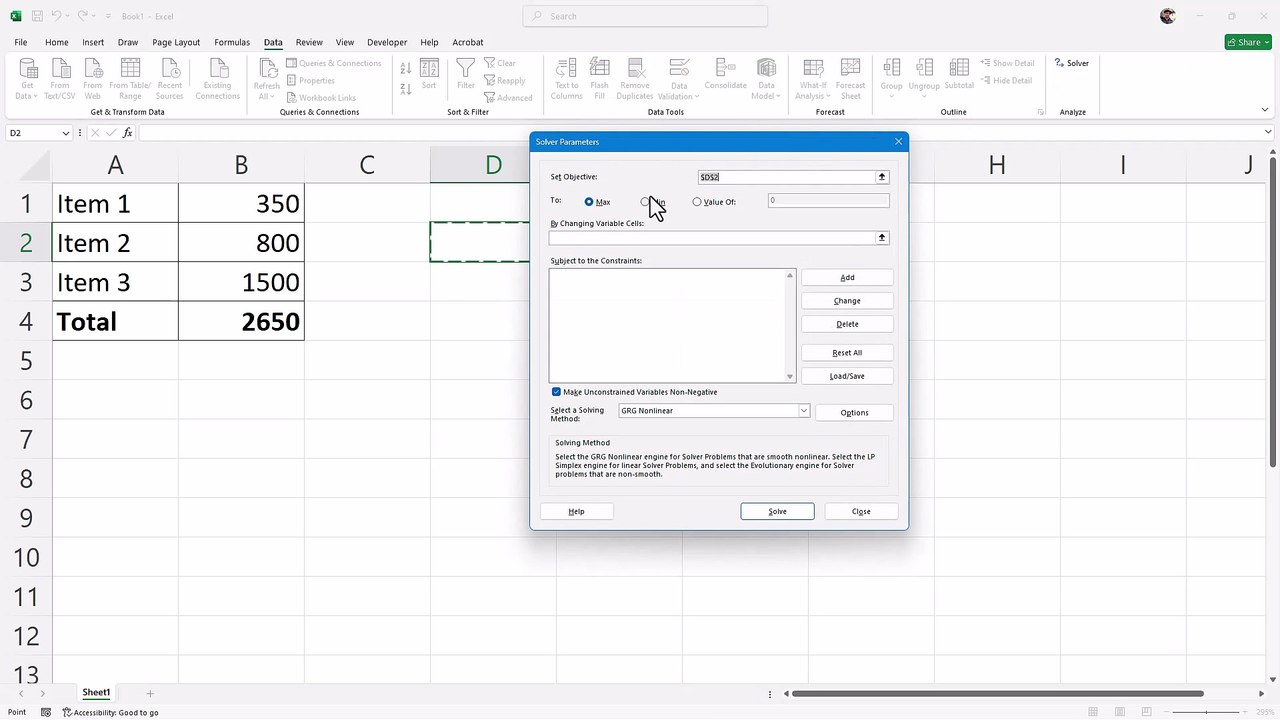The width and height of the screenshot is (1280, 720).
Task: Click the Reset All button
Action: [x=847, y=353]
